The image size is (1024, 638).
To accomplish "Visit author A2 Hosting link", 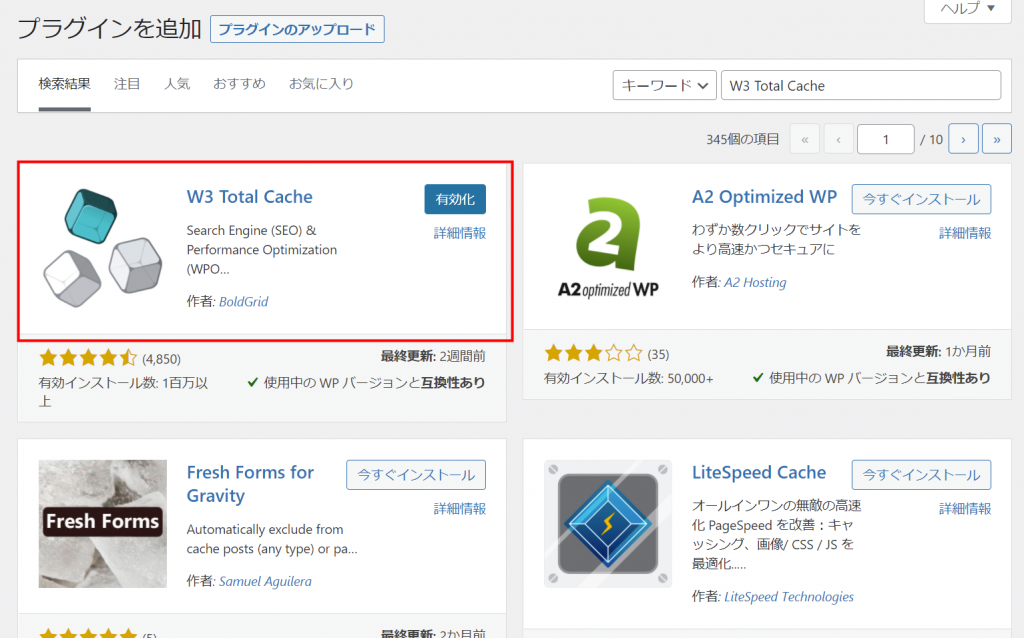I will pyautogui.click(x=755, y=282).
